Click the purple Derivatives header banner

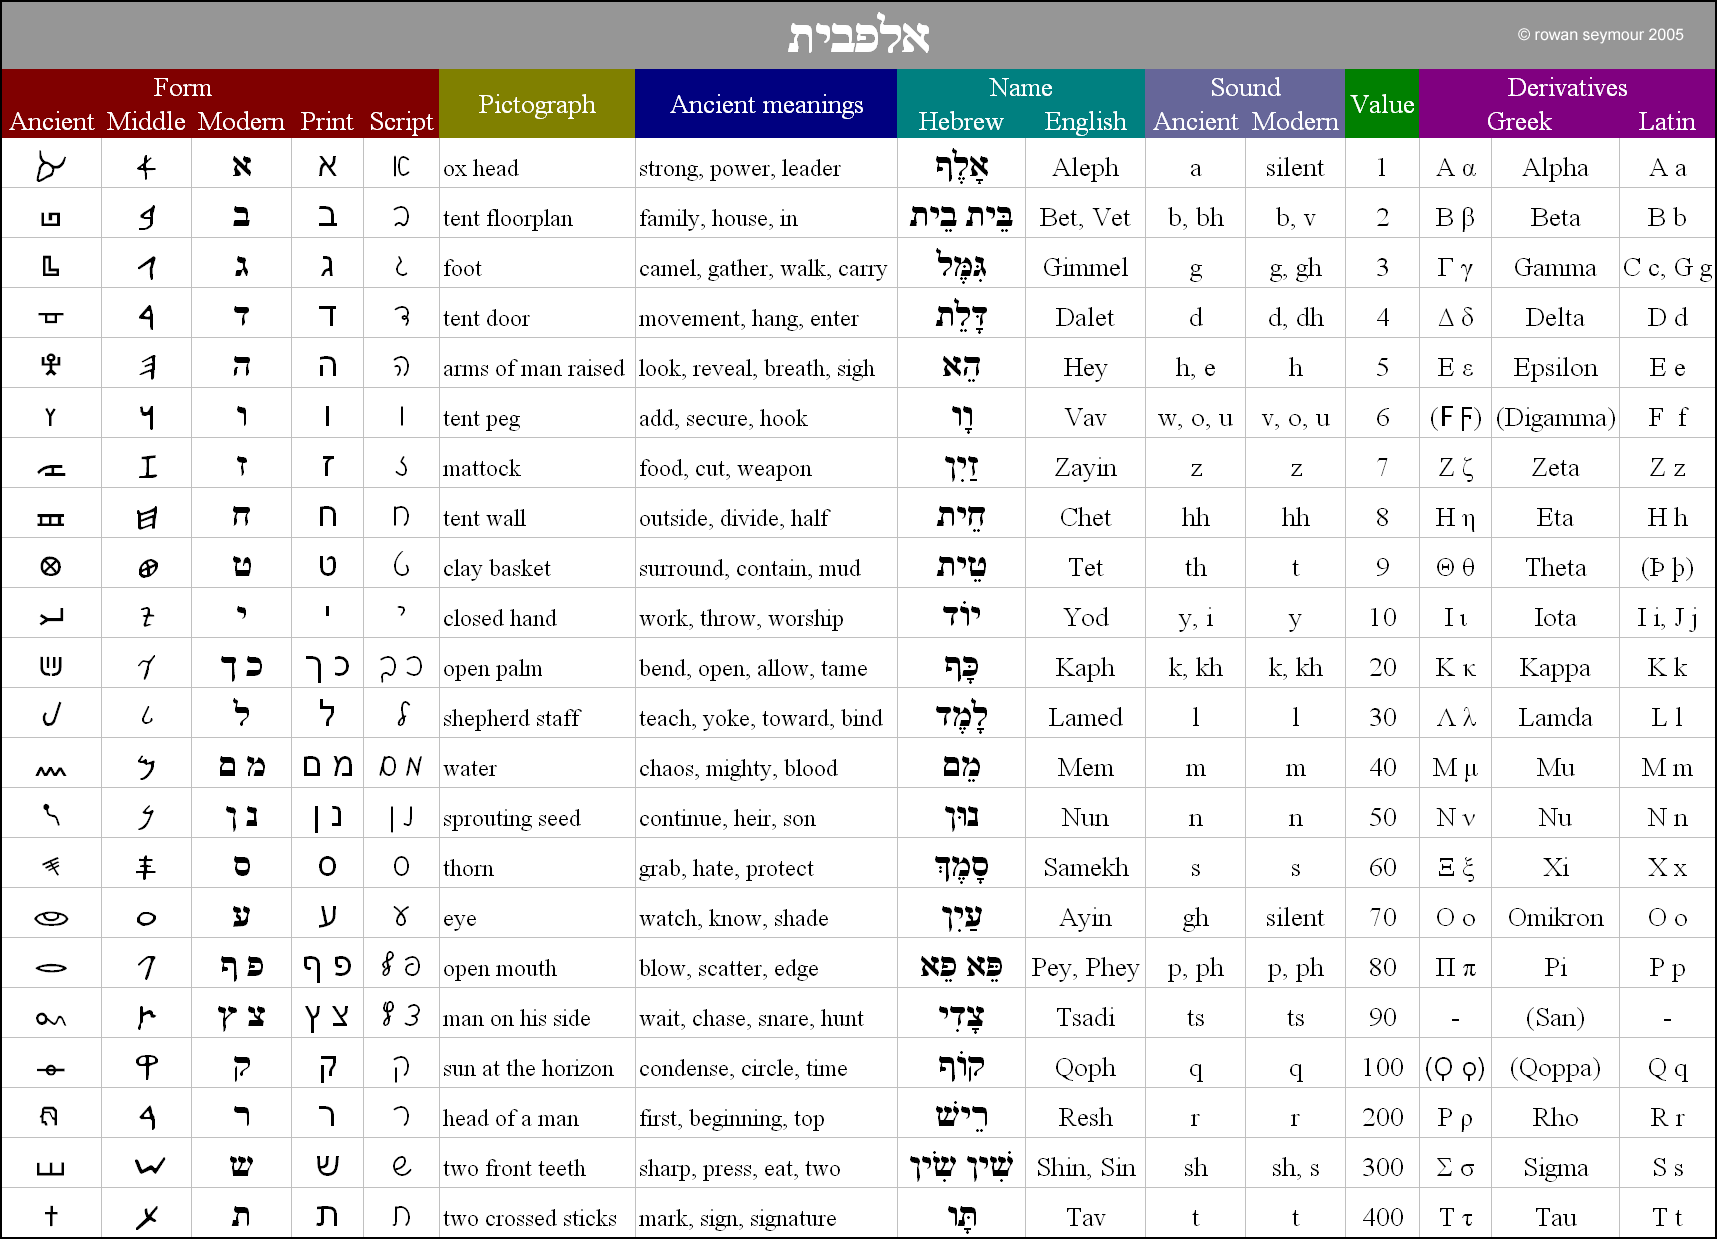pyautogui.click(x=1567, y=87)
